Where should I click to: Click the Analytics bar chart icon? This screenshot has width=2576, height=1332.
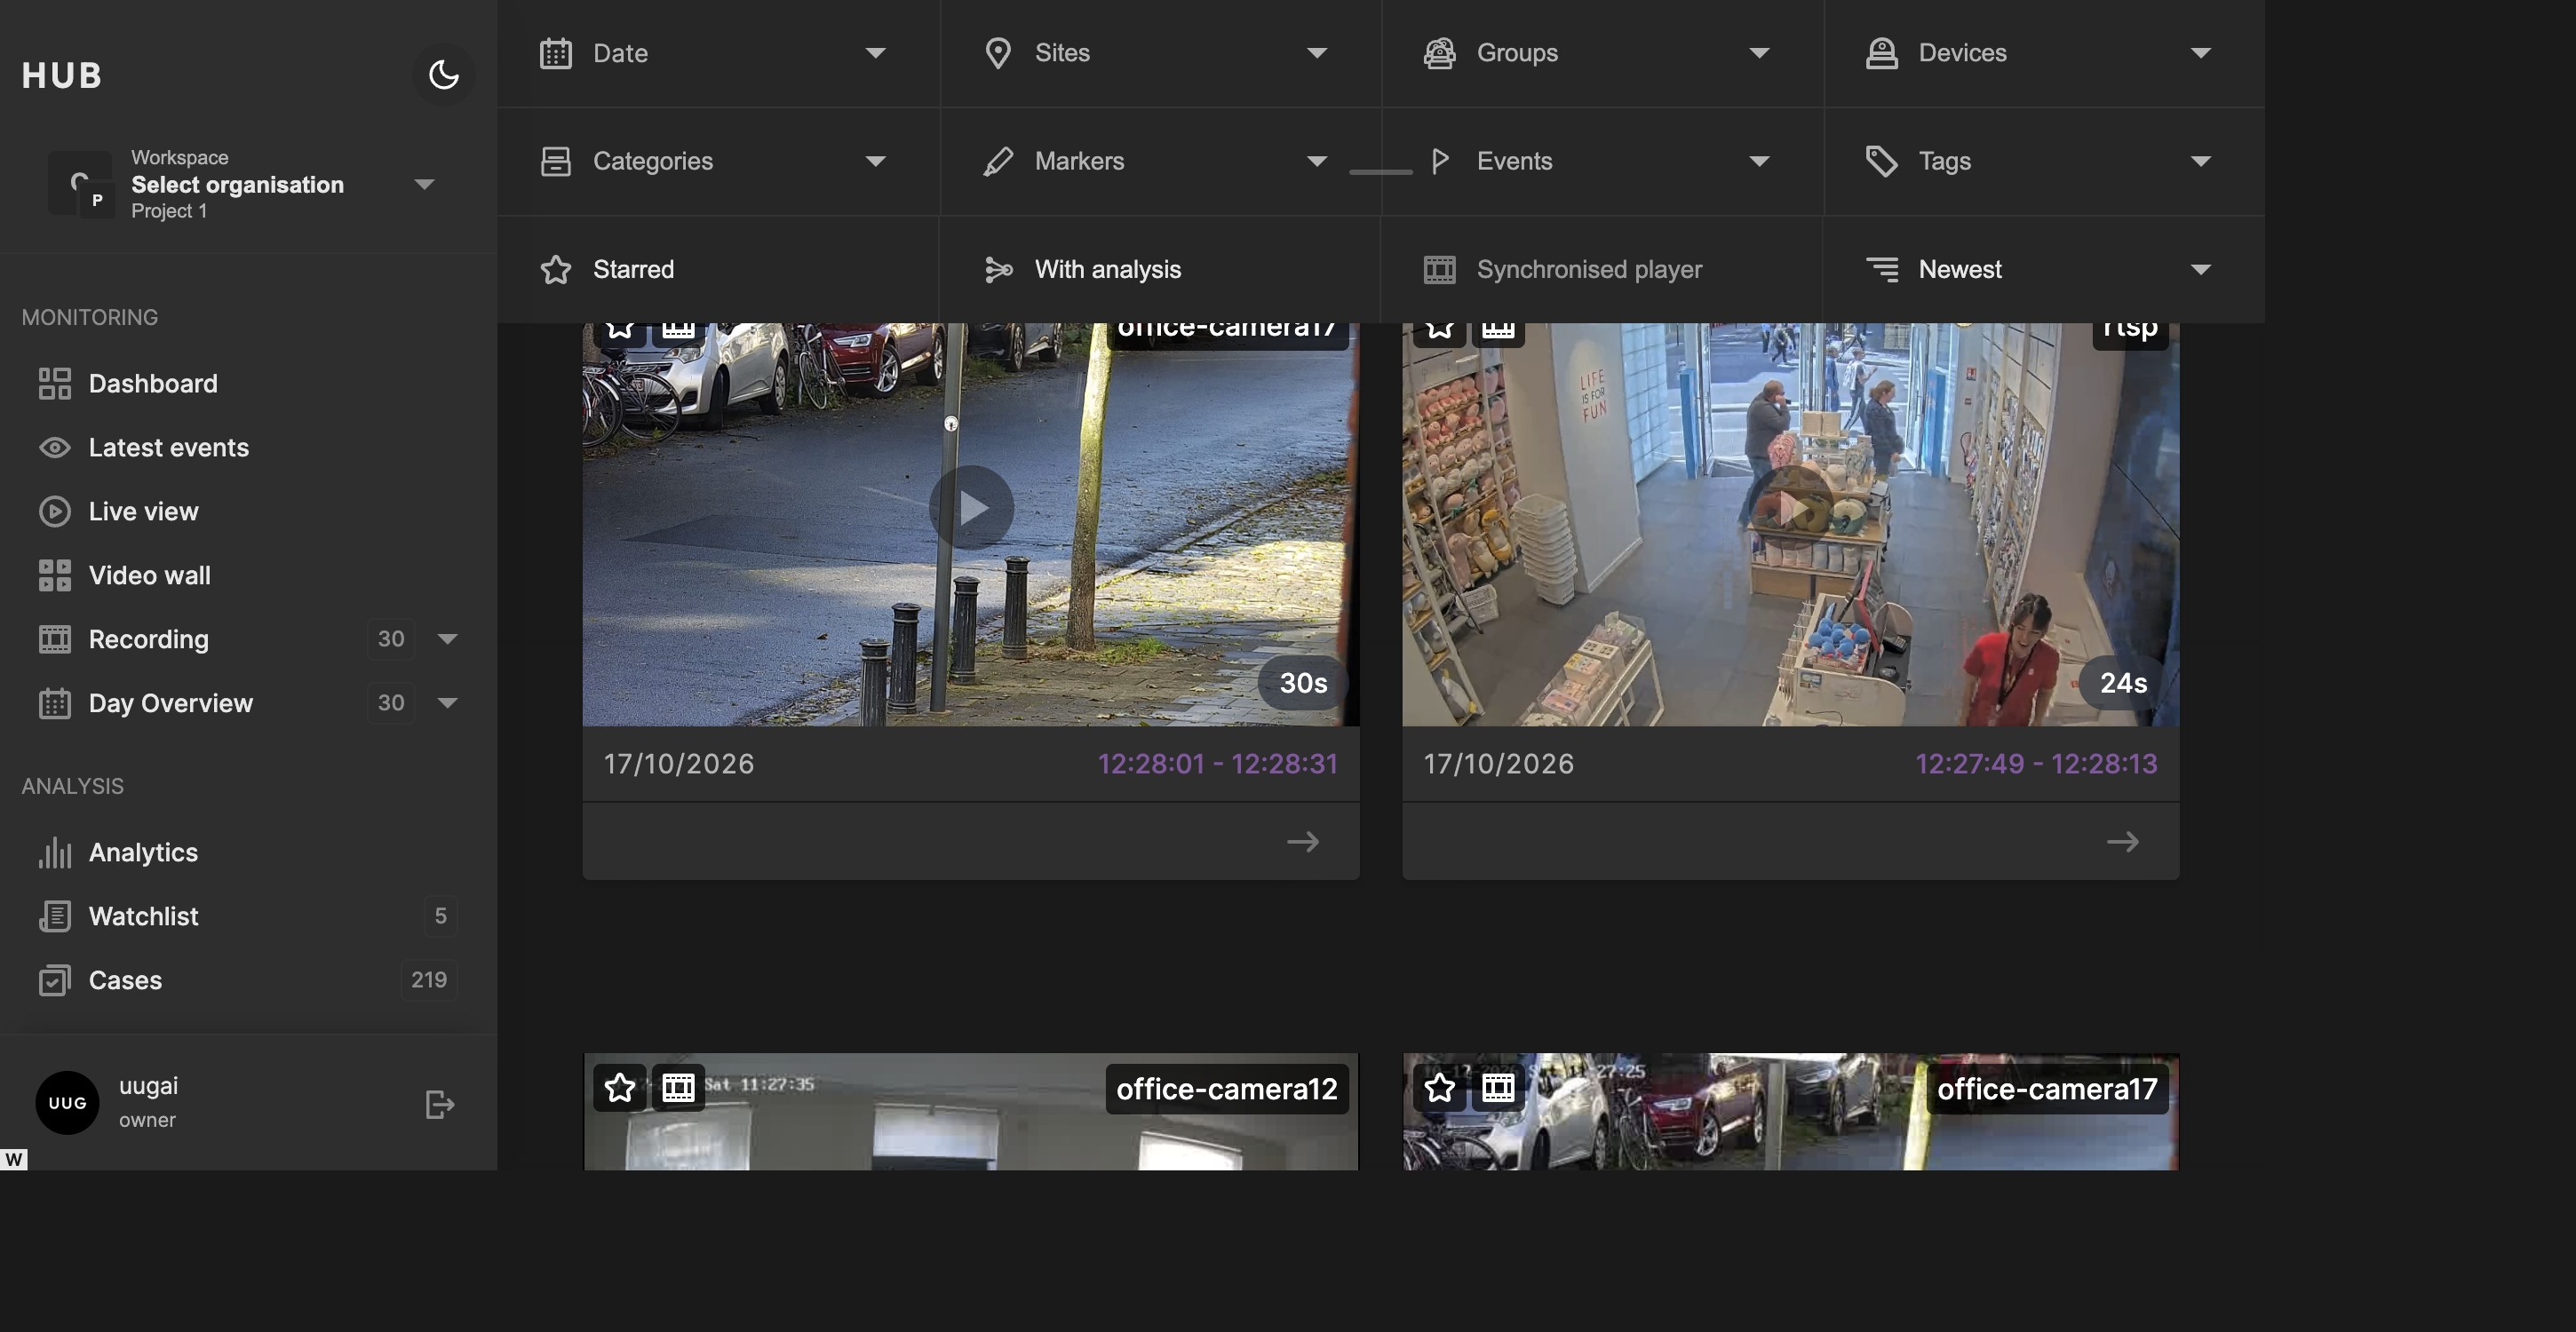(x=54, y=852)
